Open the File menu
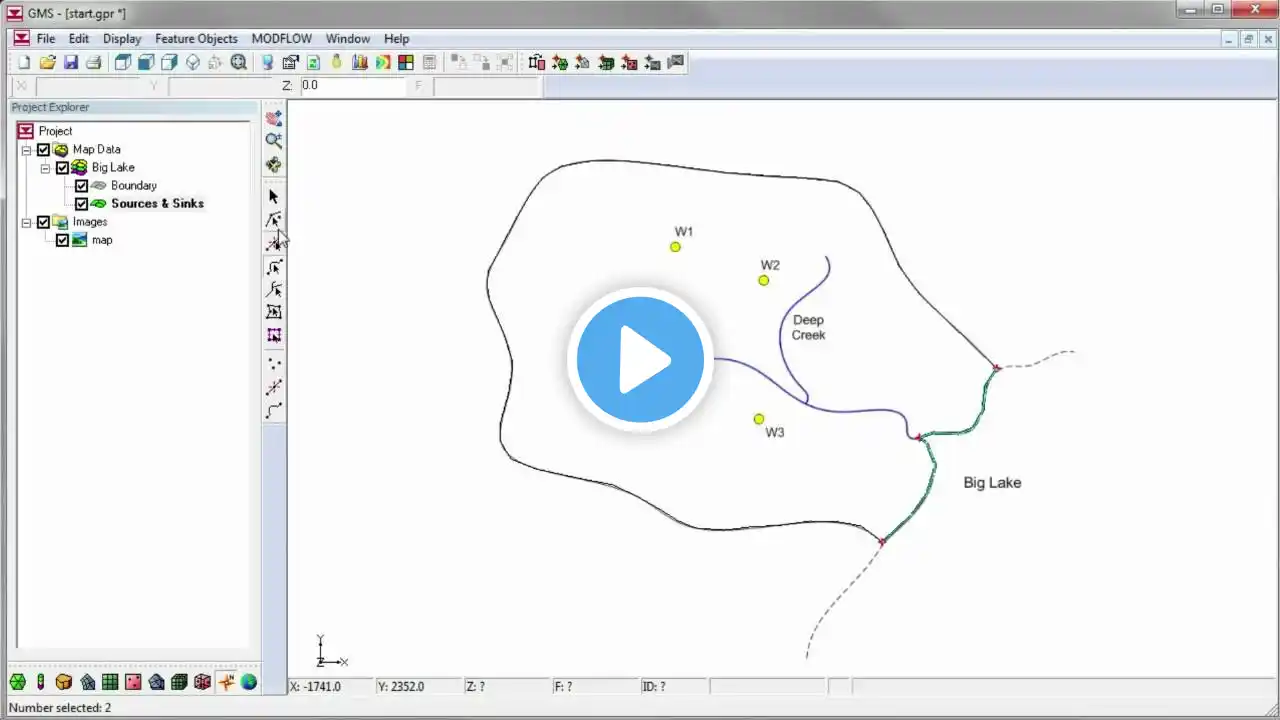The height and width of the screenshot is (720, 1280). [46, 39]
